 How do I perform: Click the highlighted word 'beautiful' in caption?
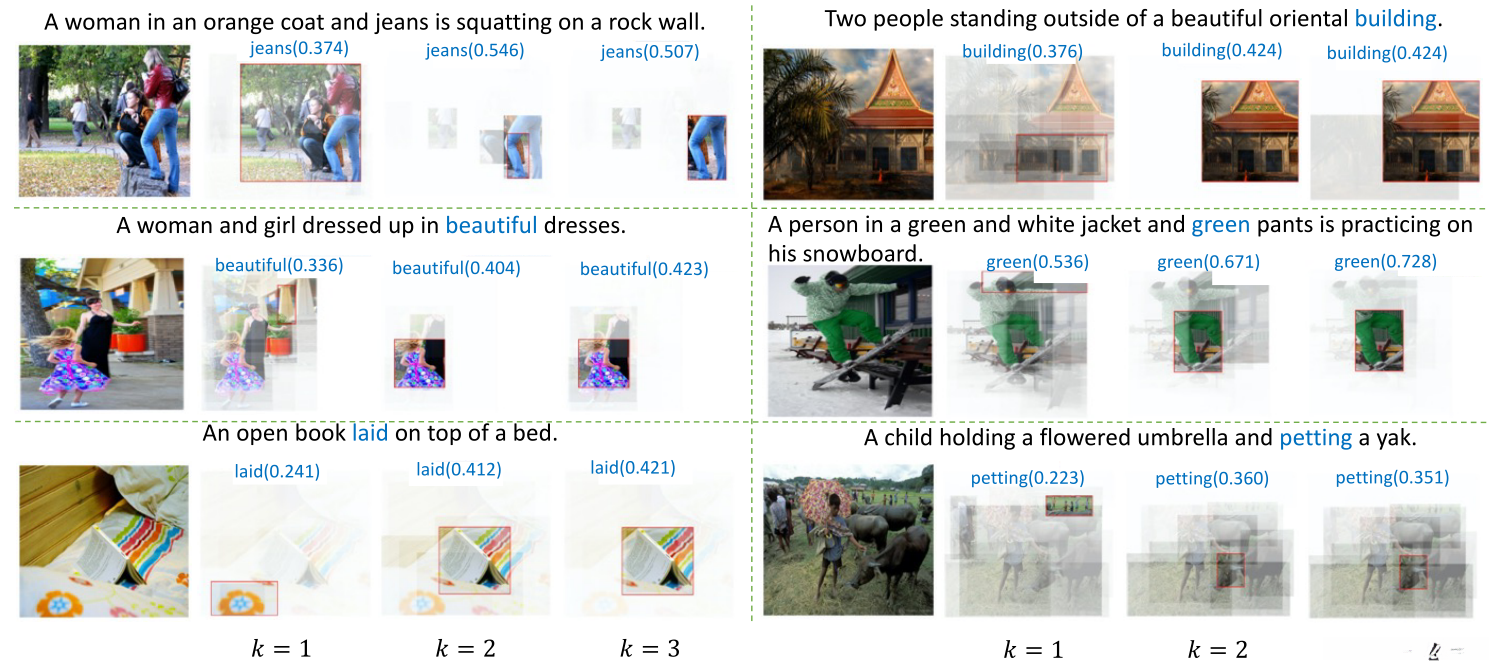(x=491, y=225)
